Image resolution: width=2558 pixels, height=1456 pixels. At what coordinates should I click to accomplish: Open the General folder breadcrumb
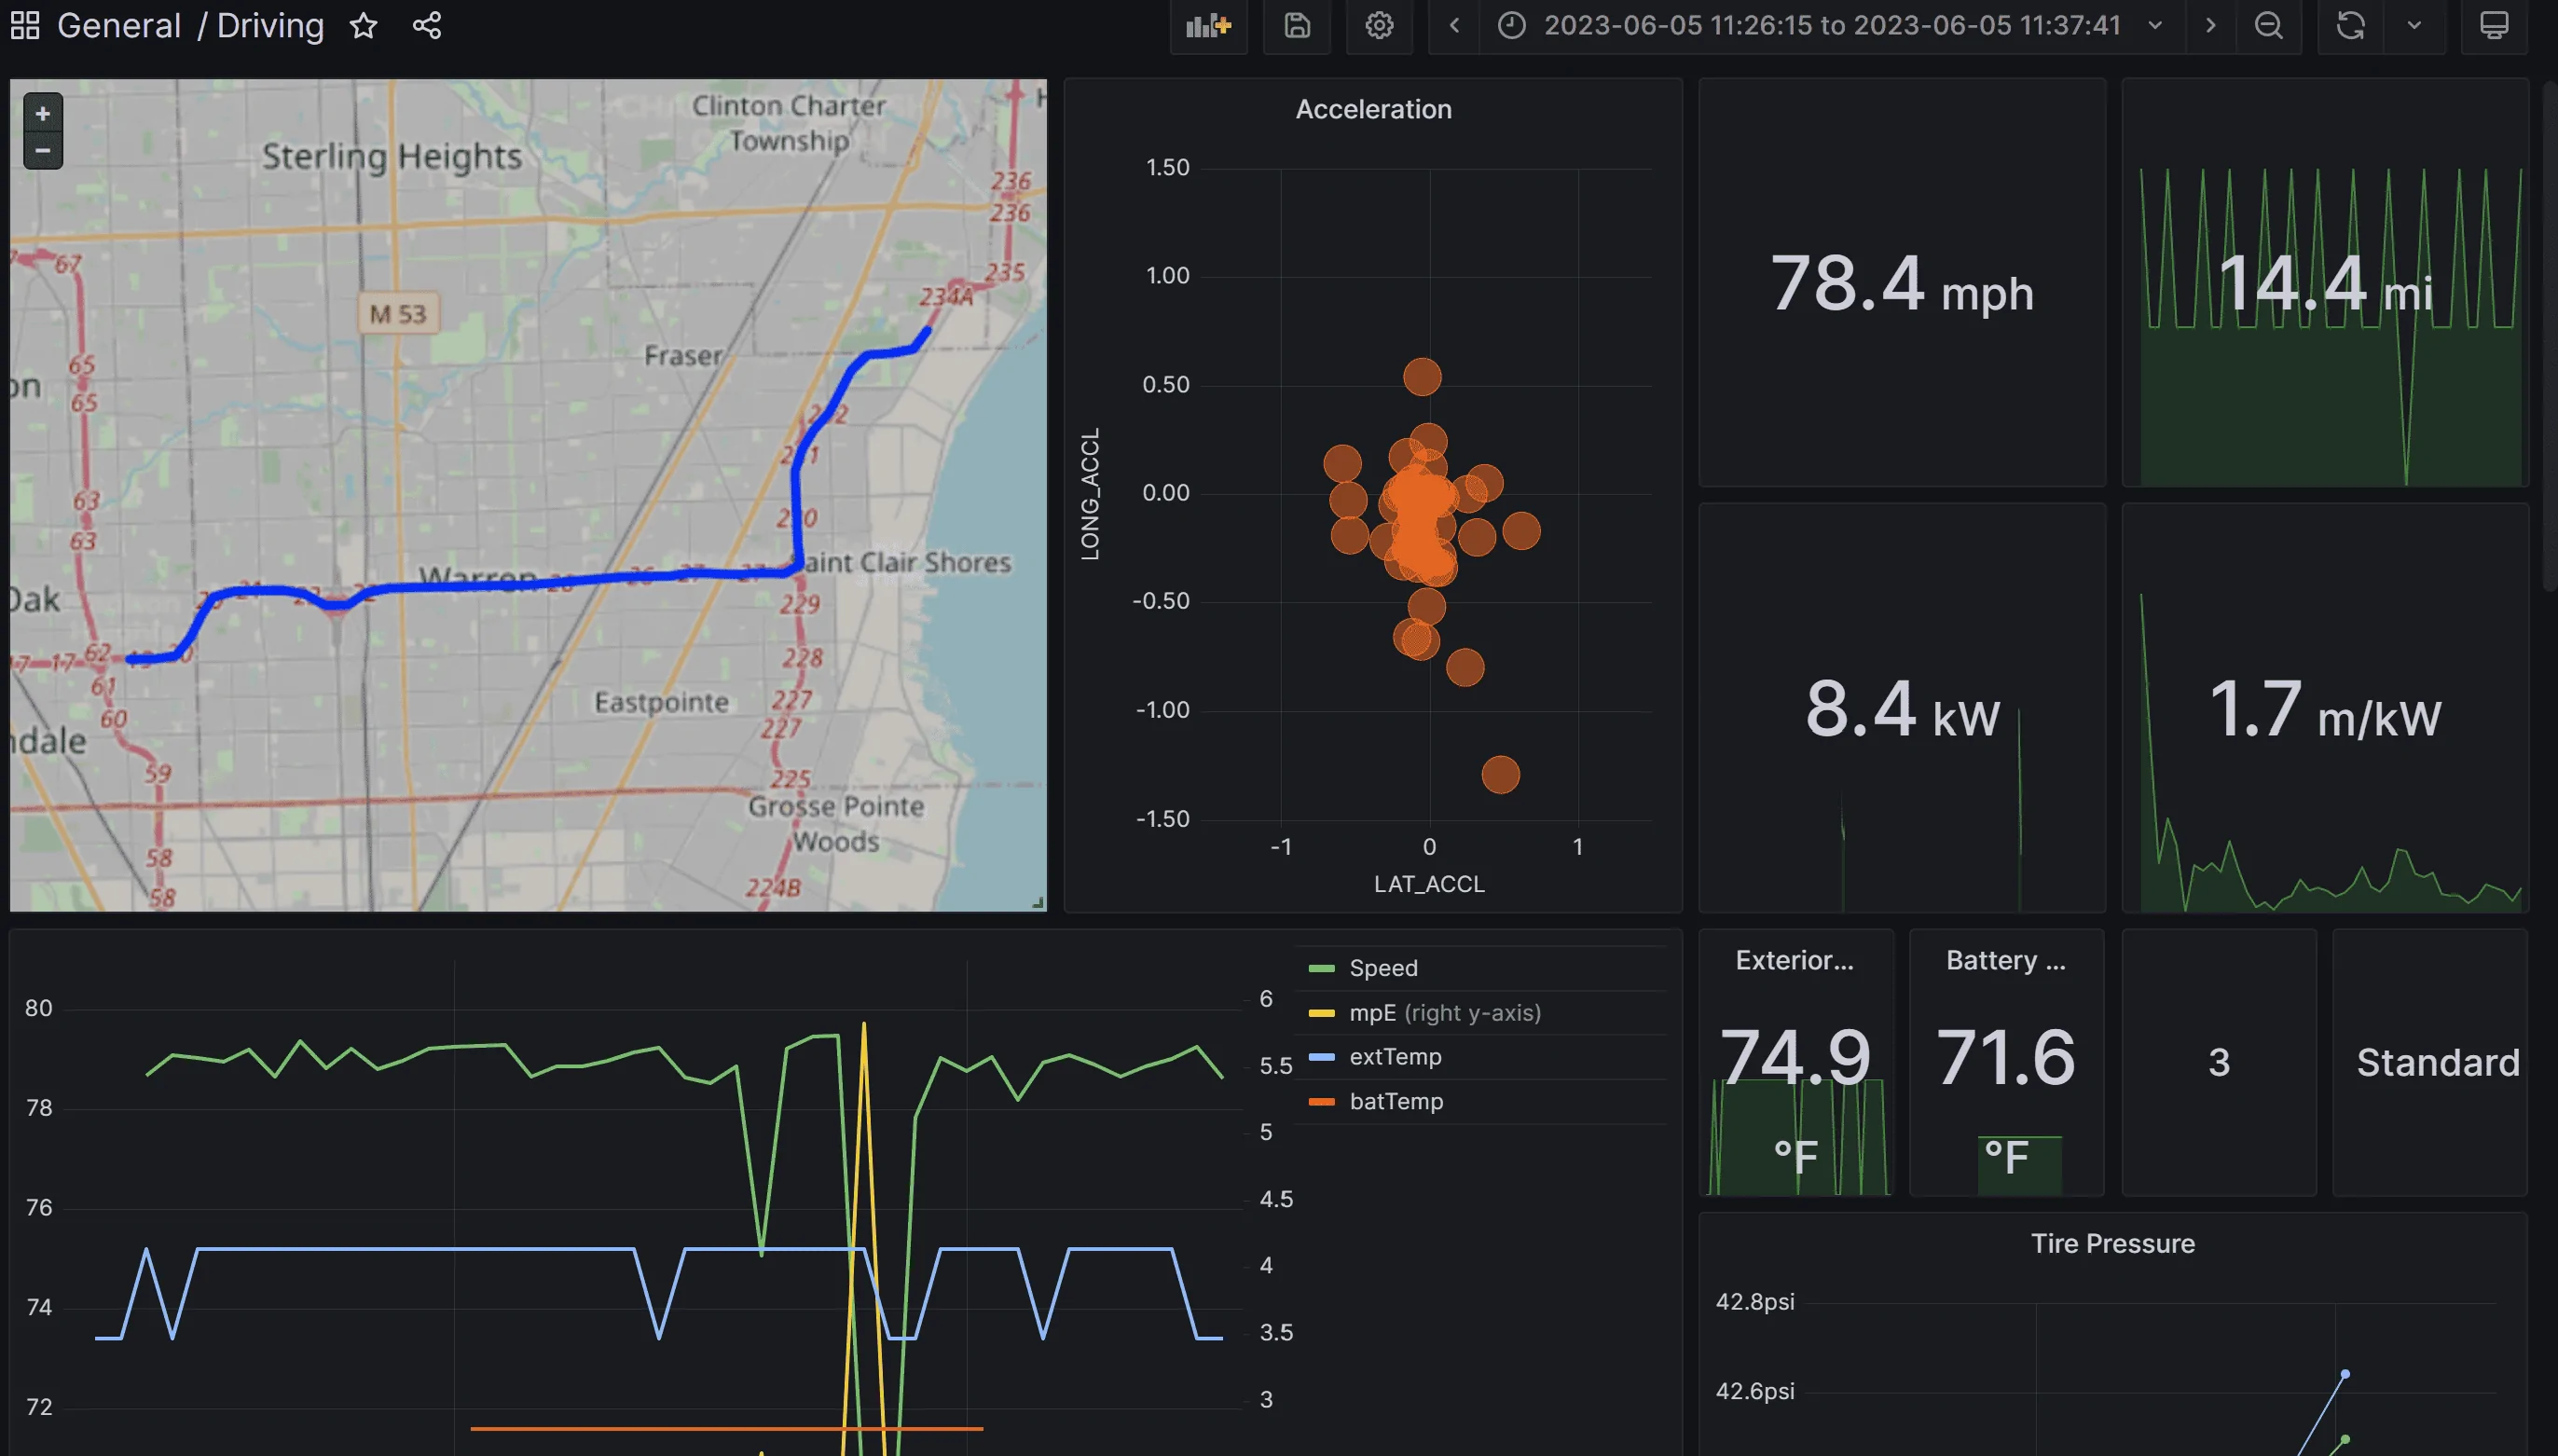point(119,26)
